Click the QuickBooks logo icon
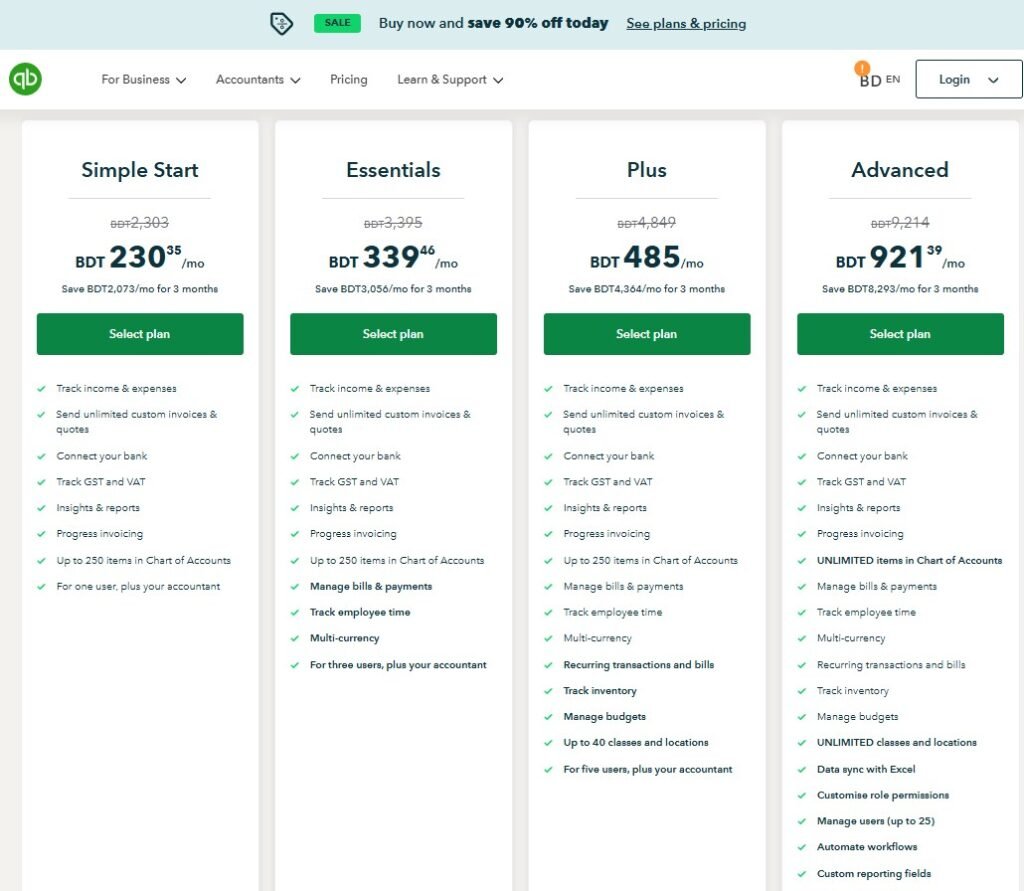Screen dimensions: 1024x891 point(25,79)
